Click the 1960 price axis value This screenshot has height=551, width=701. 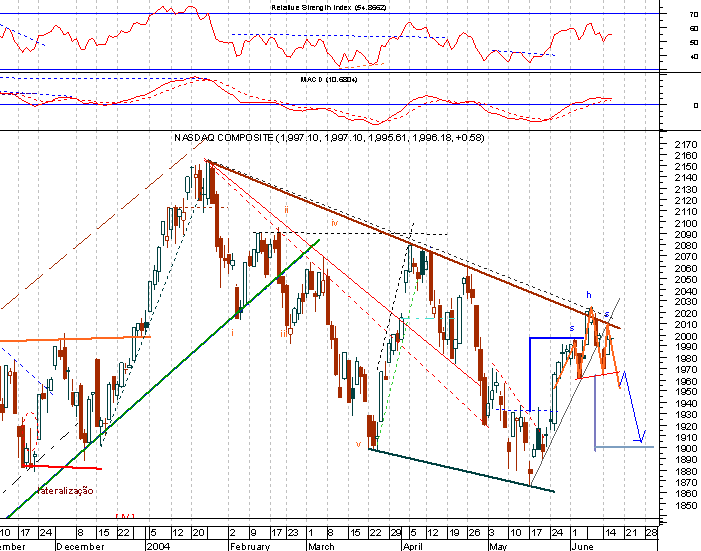click(x=685, y=381)
